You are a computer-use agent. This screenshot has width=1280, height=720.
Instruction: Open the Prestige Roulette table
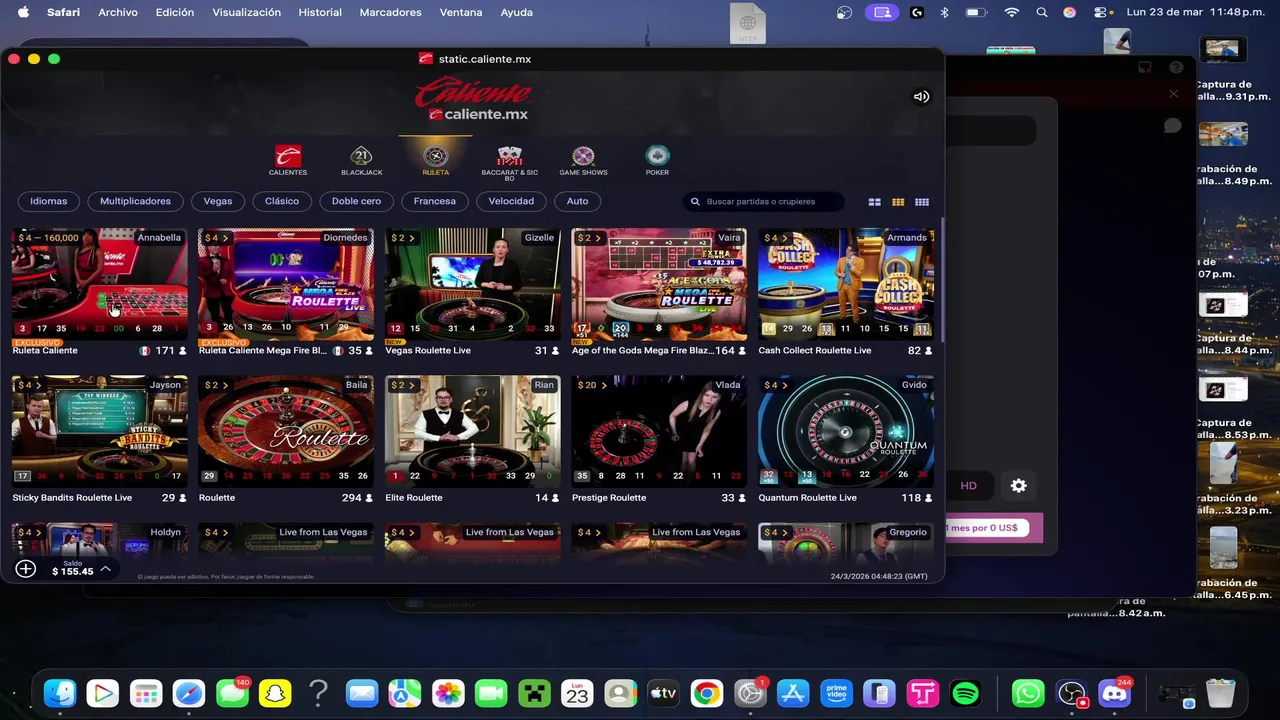tap(659, 430)
